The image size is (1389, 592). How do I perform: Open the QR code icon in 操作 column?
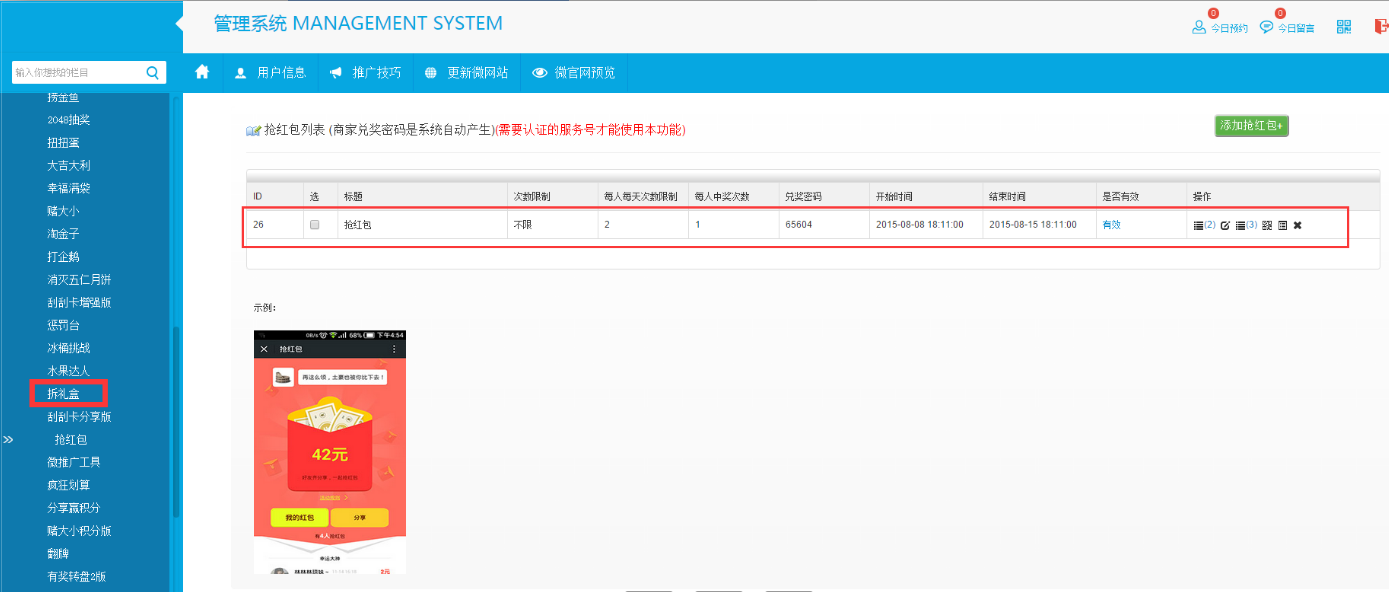[x=1267, y=225]
